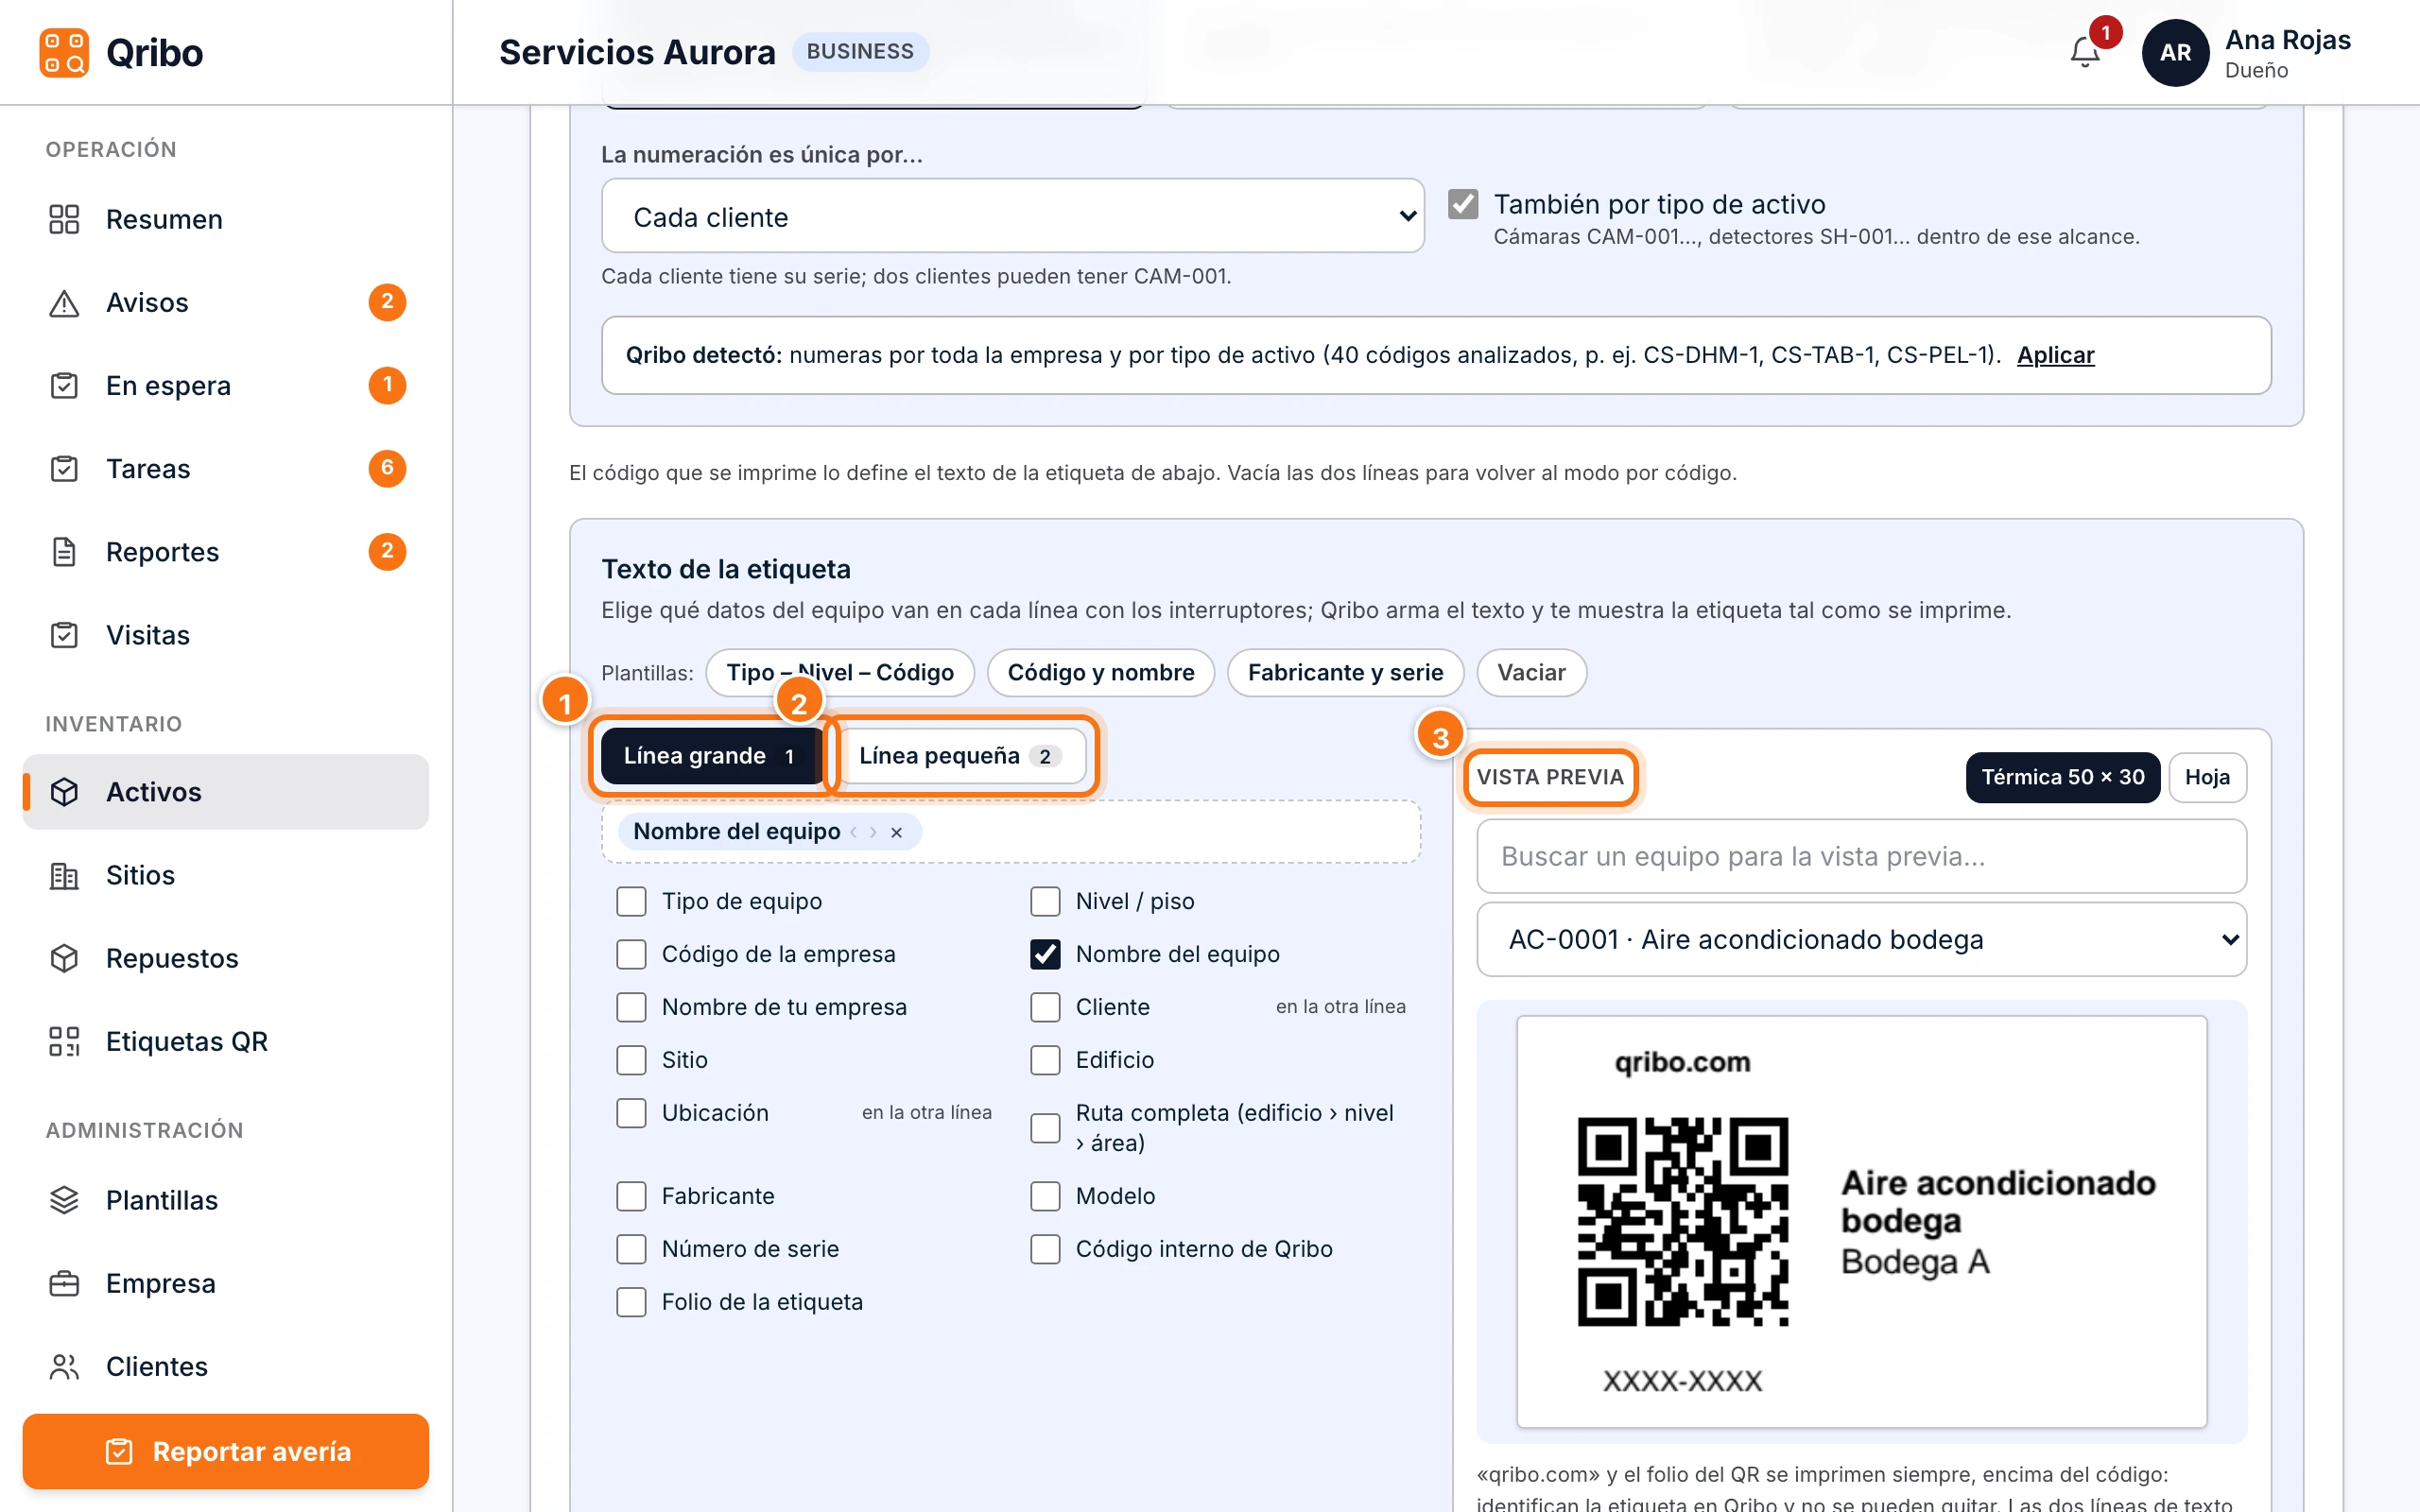The height and width of the screenshot is (1512, 2420).
Task: Focus the equipment preview search field
Action: (1861, 856)
